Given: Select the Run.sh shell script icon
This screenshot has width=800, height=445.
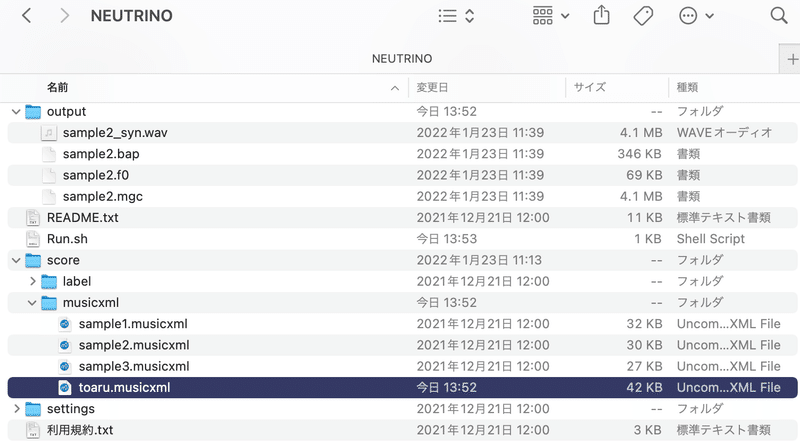Looking at the screenshot, I should point(33,239).
